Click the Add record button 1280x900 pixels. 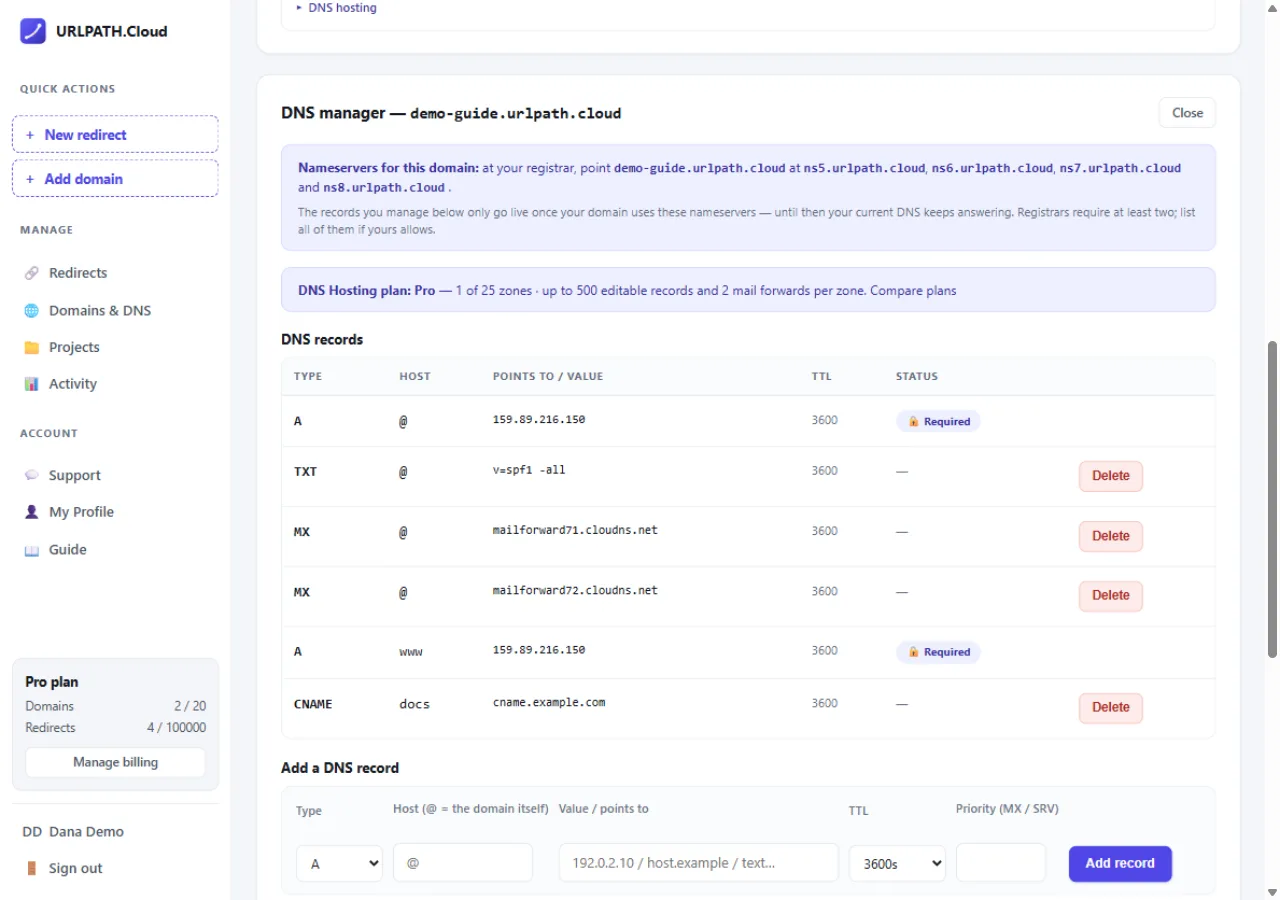tap(1120, 863)
